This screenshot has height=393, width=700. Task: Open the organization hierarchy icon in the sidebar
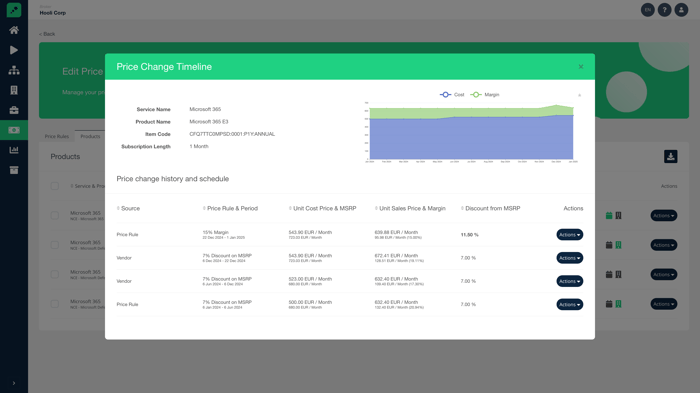14,70
